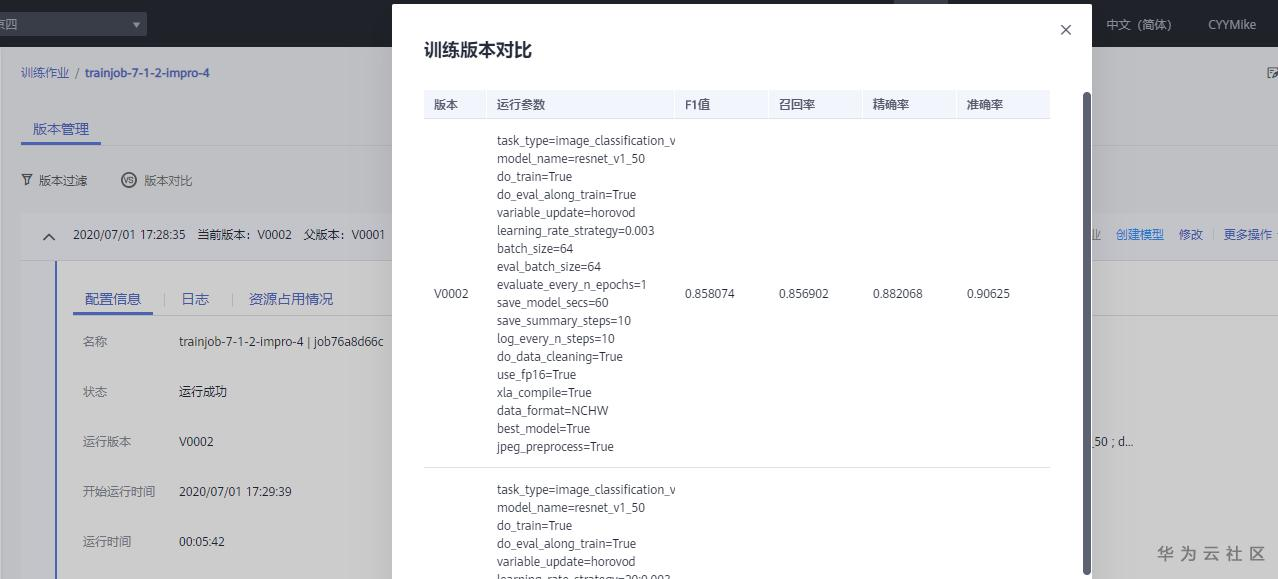Viewport: 1278px width, 579px height.
Task: Switch to the 版本管理 tab
Action: 61,129
